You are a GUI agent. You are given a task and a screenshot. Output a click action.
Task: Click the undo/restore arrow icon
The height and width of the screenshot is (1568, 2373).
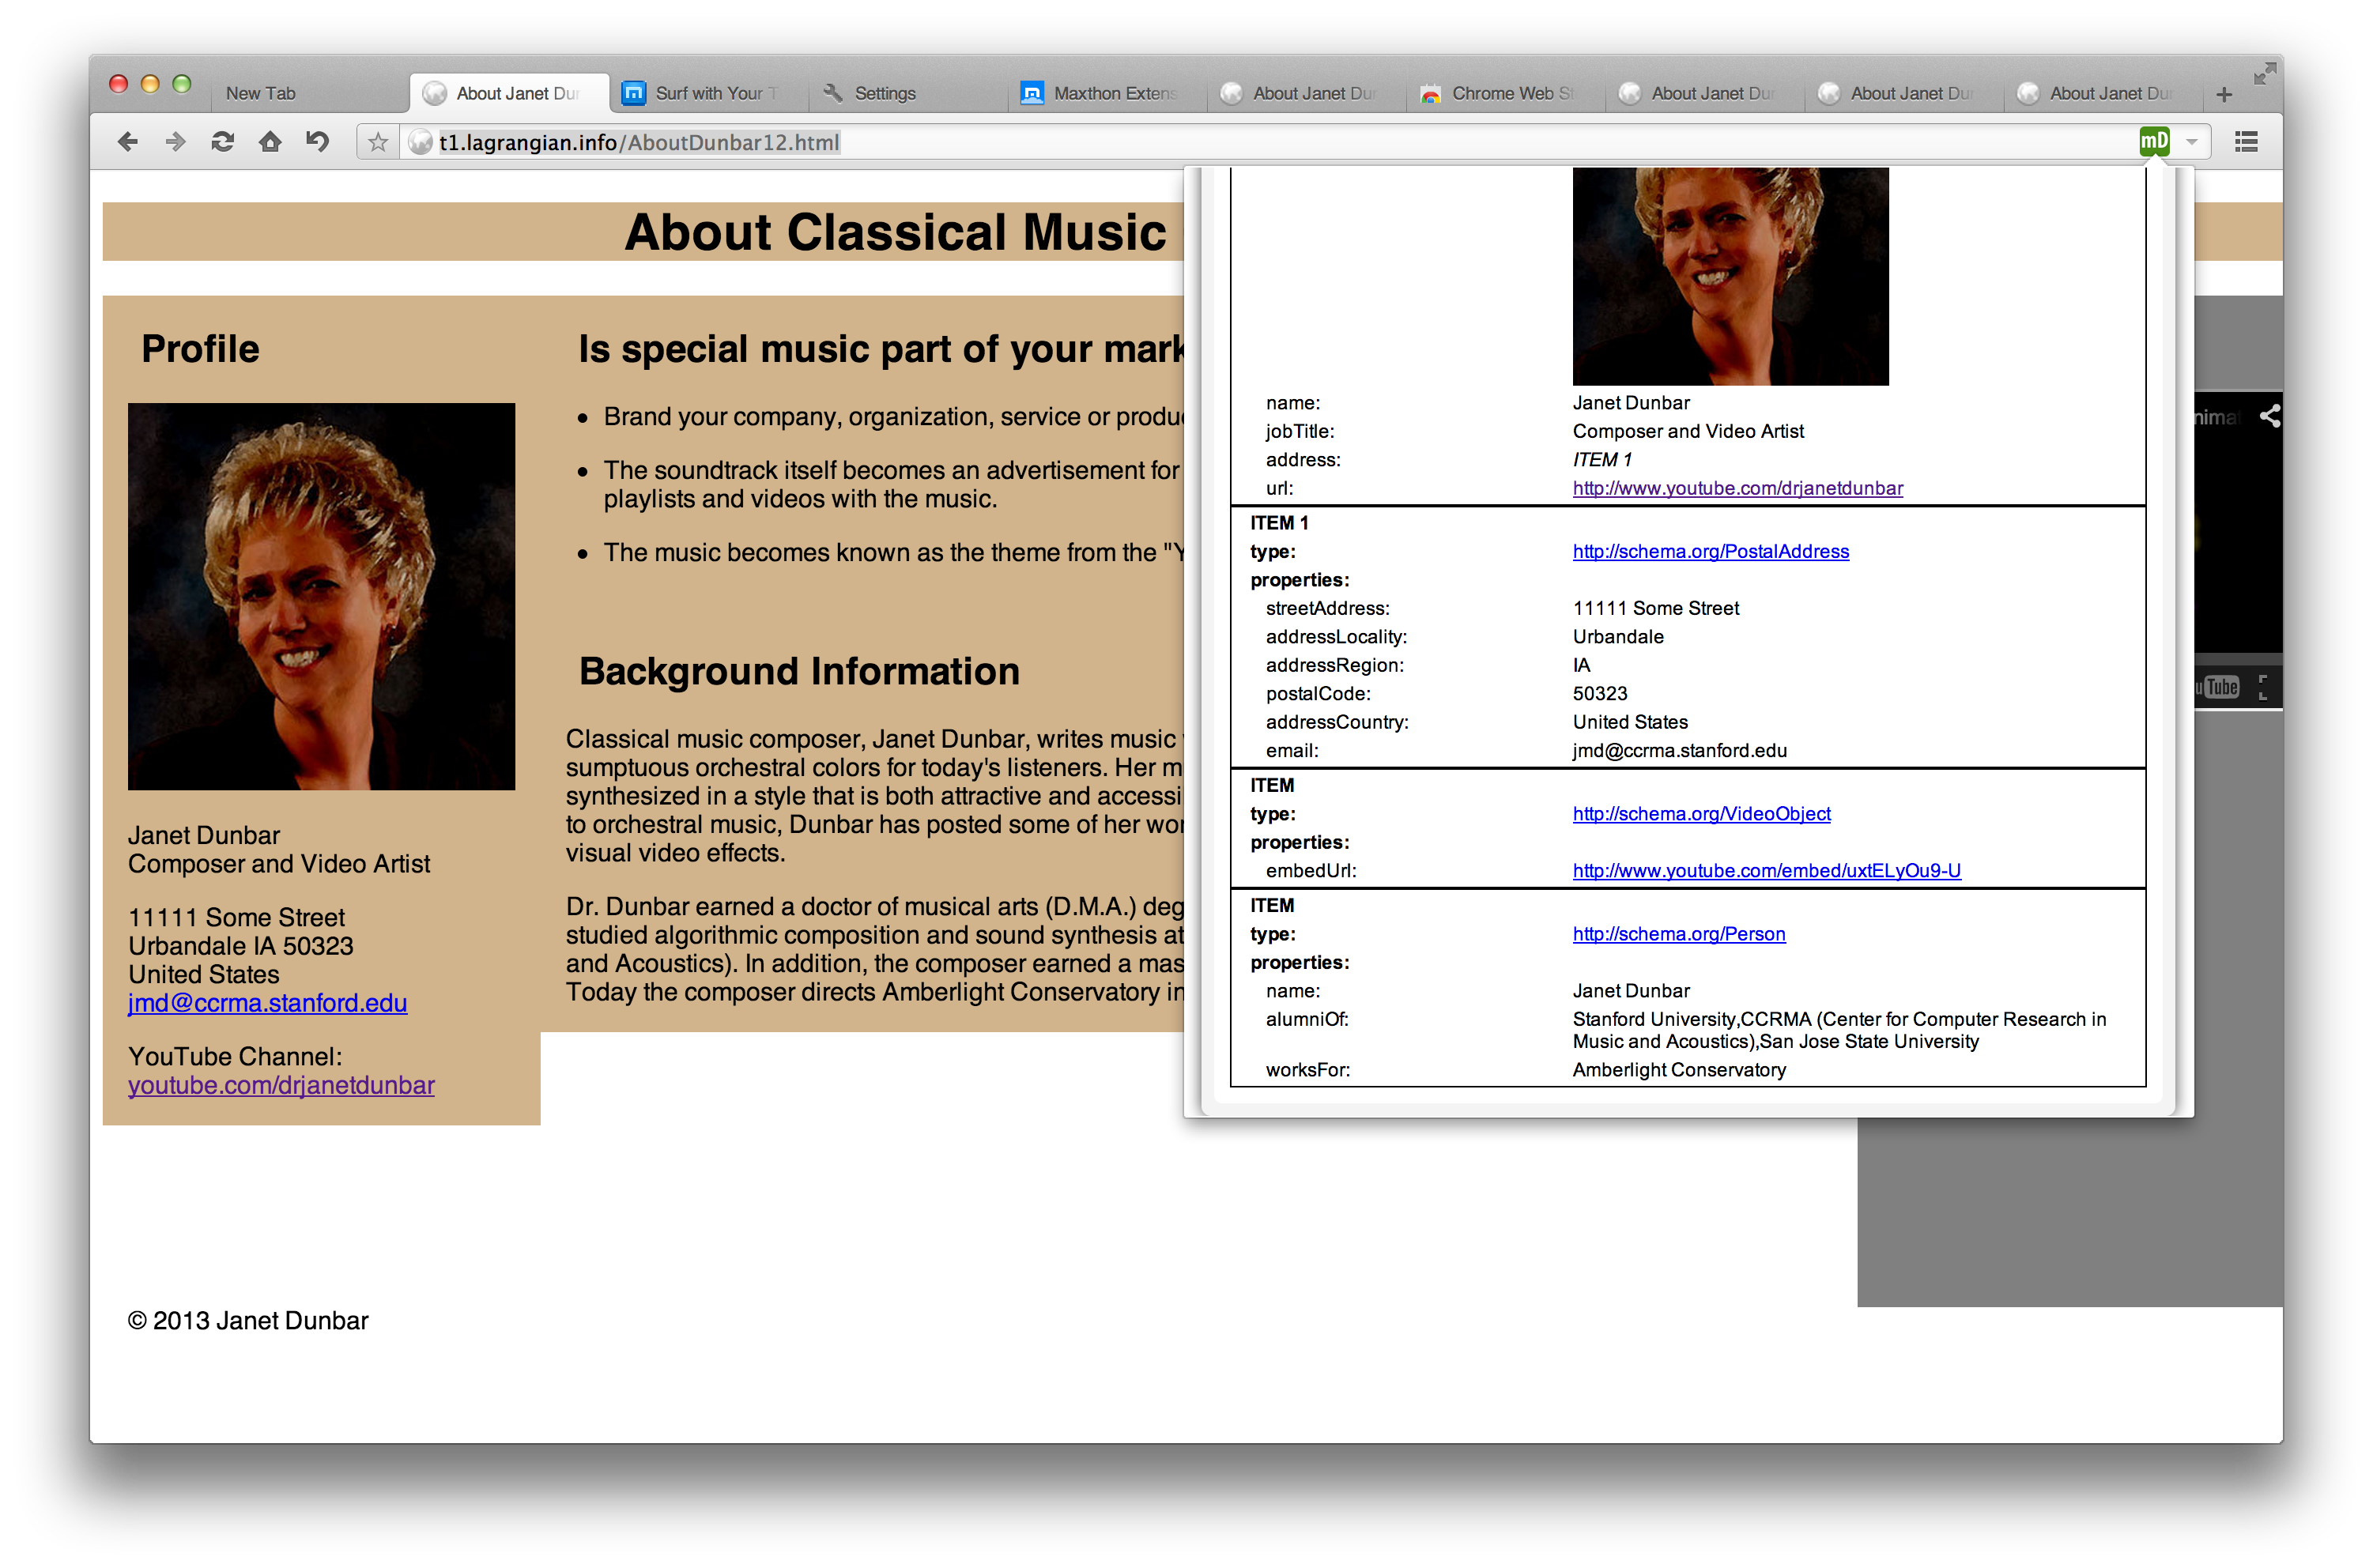click(317, 142)
